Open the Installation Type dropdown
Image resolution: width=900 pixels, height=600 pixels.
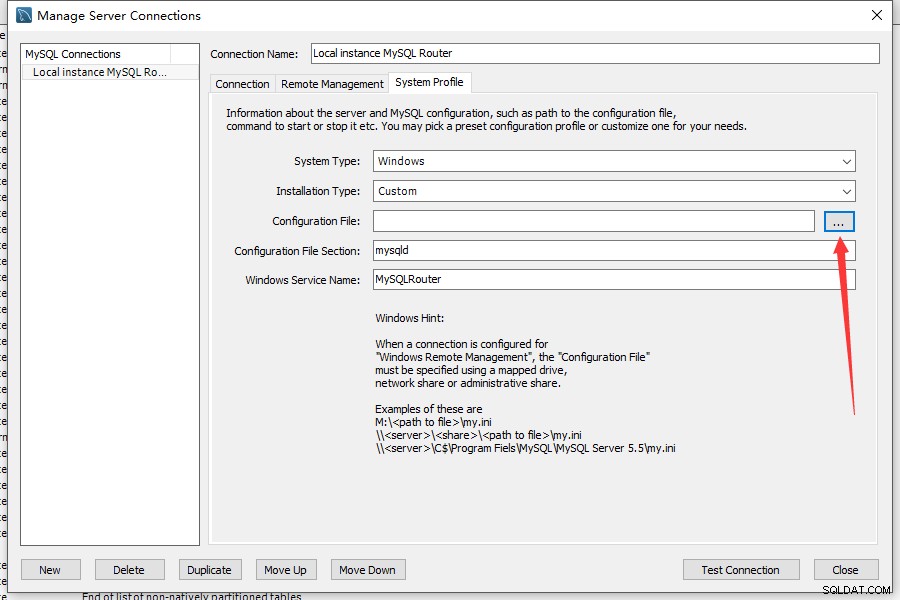(614, 191)
